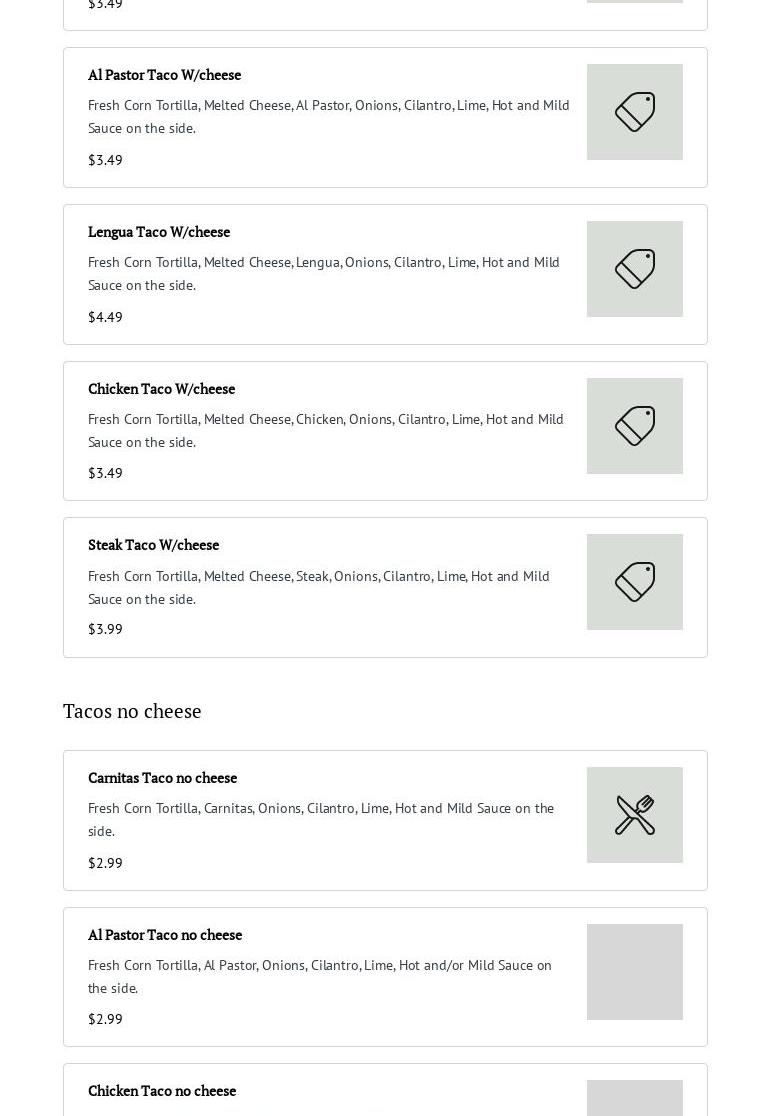Select the Steak Taco W/cheese title
770x1116 pixels.
tap(153, 545)
